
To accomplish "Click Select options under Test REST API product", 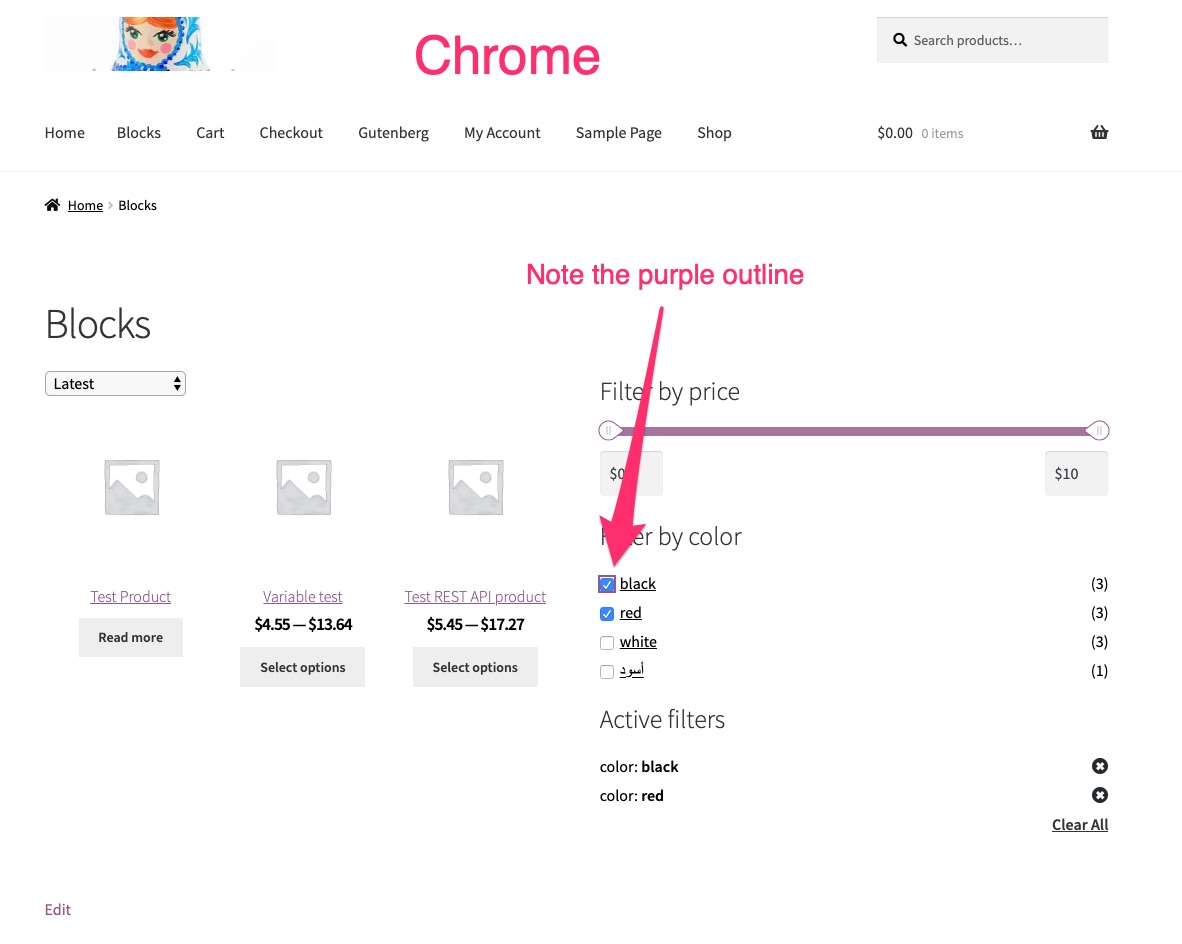I will [x=475, y=667].
